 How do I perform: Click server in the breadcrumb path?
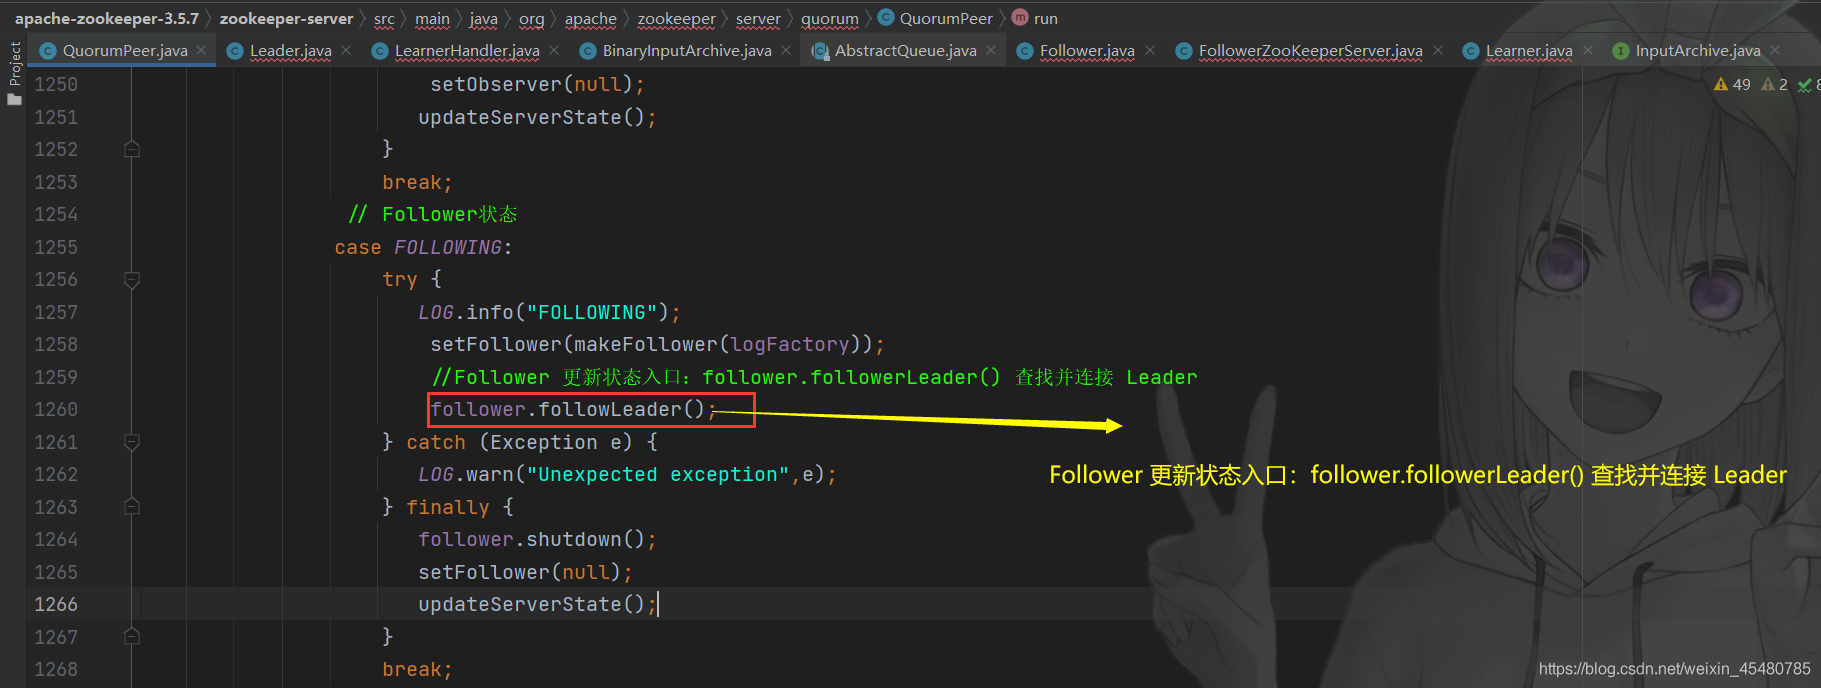click(758, 18)
